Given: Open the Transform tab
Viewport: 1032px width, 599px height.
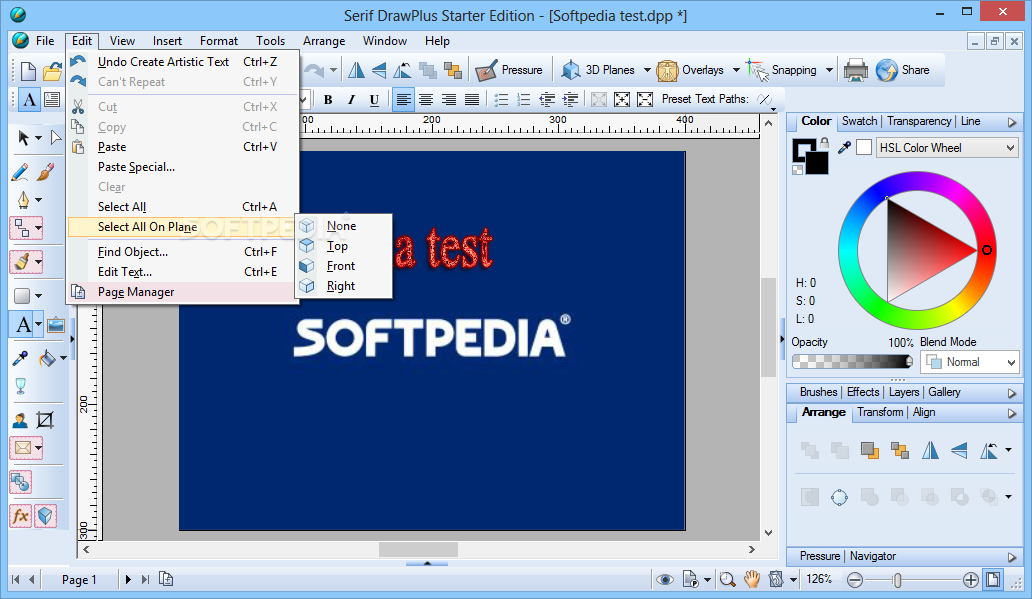Looking at the screenshot, I should point(880,412).
